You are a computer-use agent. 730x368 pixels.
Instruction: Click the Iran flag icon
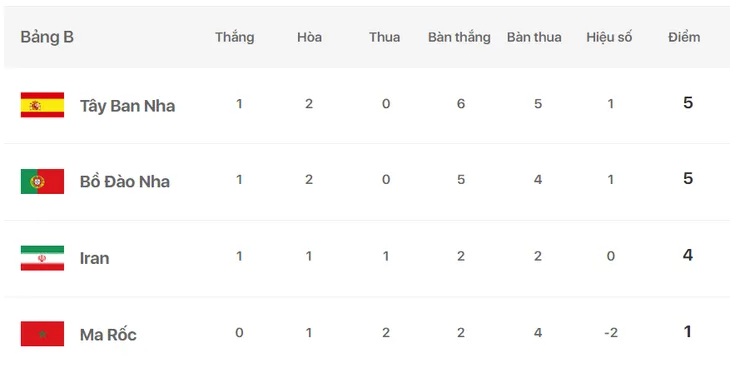(x=42, y=258)
